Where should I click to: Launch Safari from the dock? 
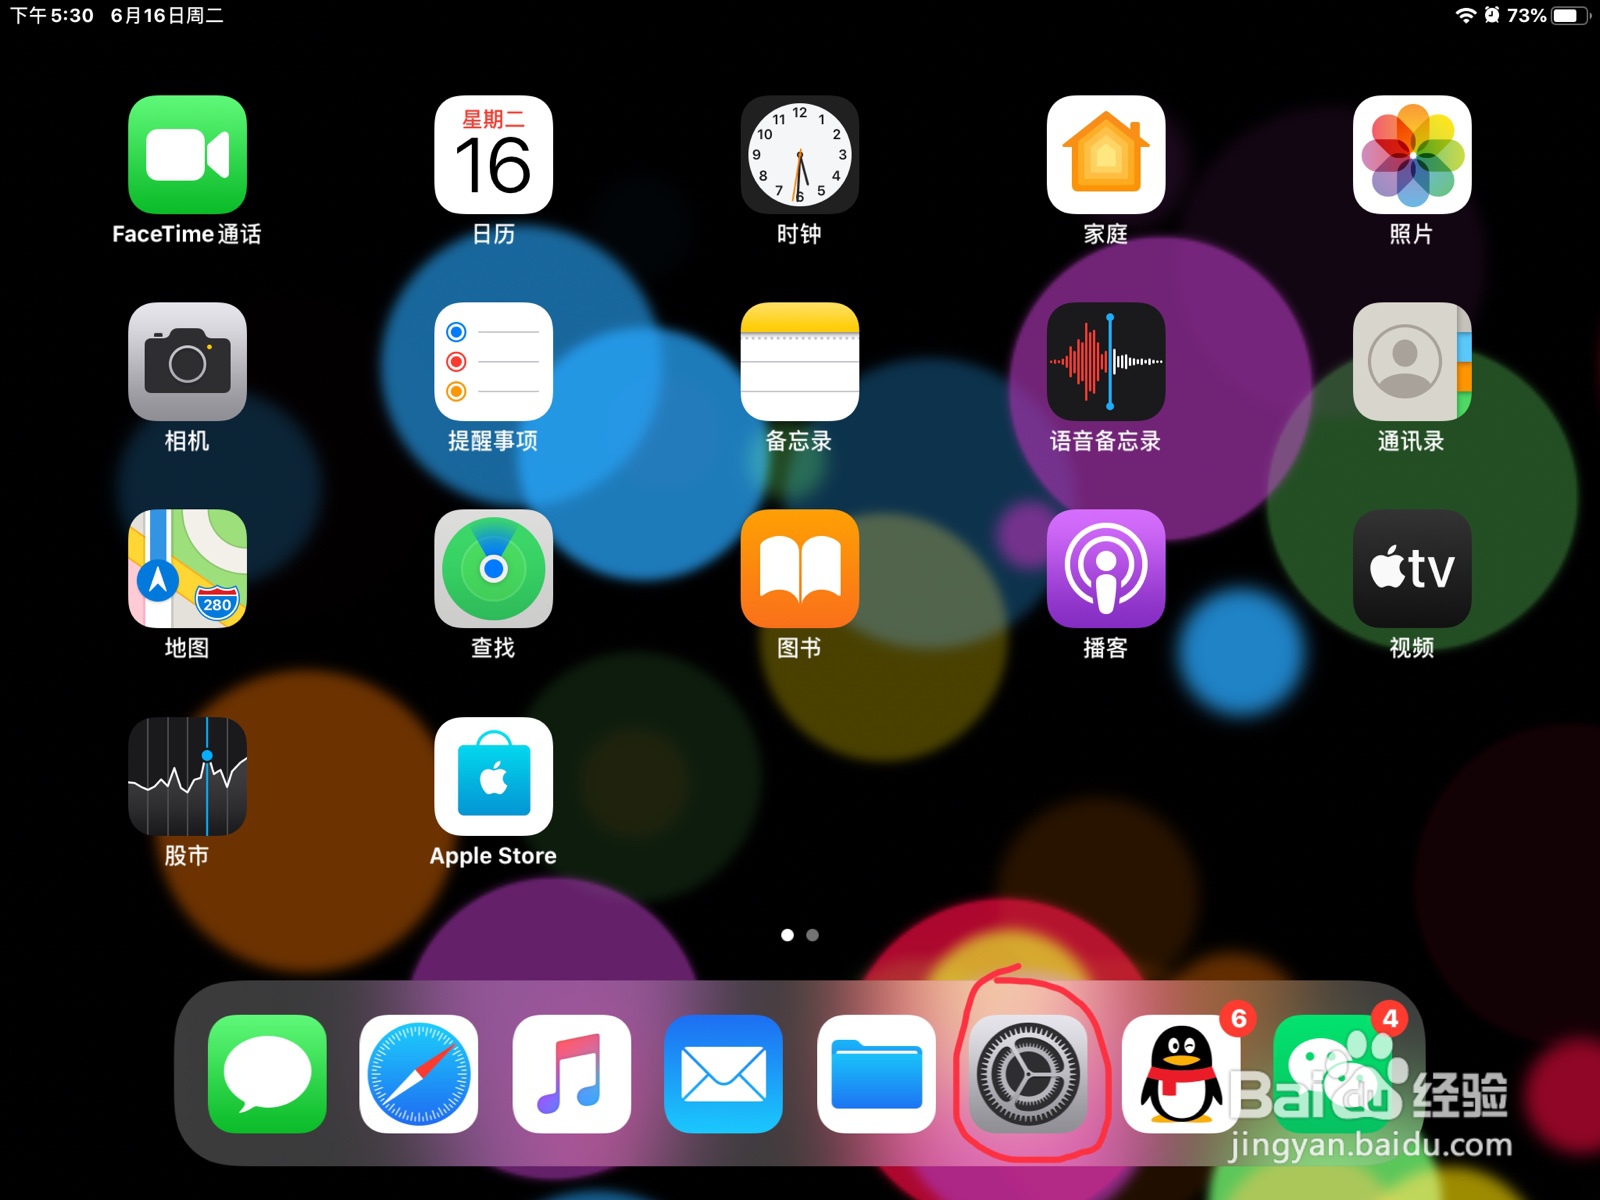[419, 1074]
